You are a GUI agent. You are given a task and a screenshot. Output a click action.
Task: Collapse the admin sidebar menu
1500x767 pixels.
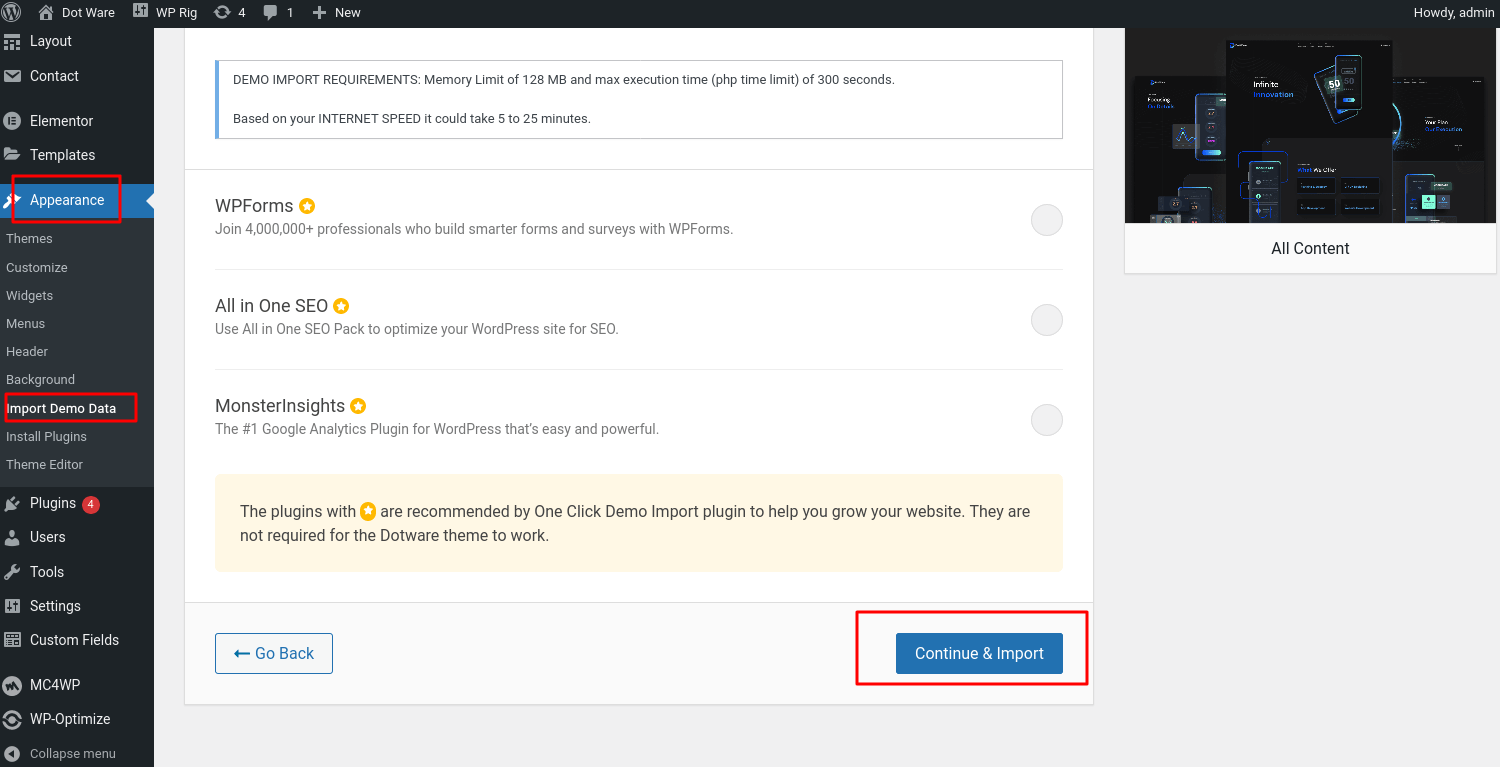[x=60, y=754]
